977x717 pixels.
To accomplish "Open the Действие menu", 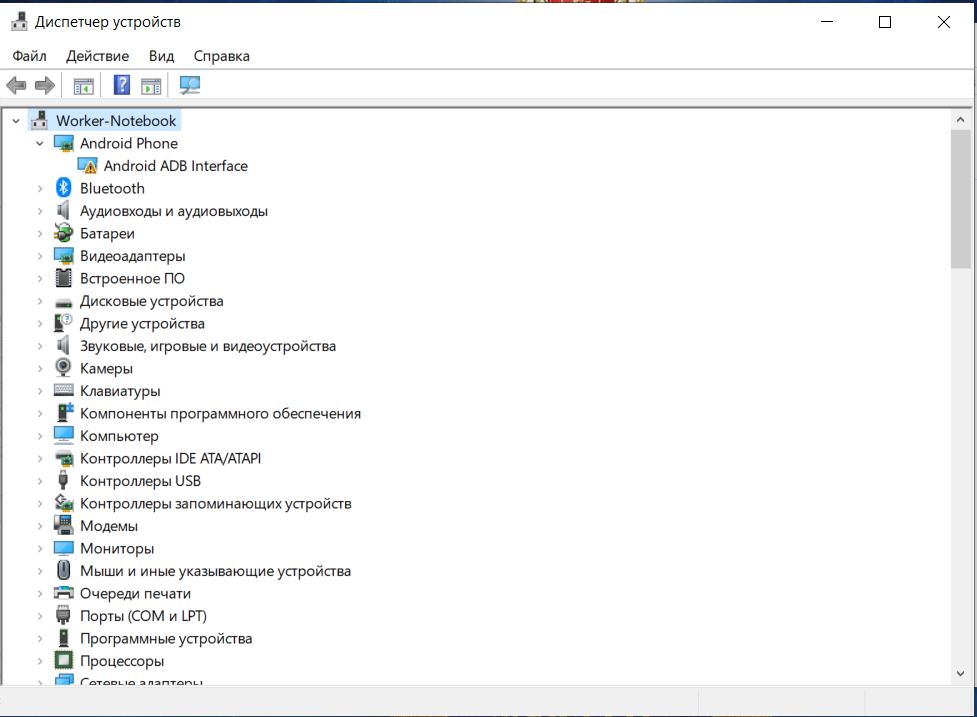I will pyautogui.click(x=97, y=56).
